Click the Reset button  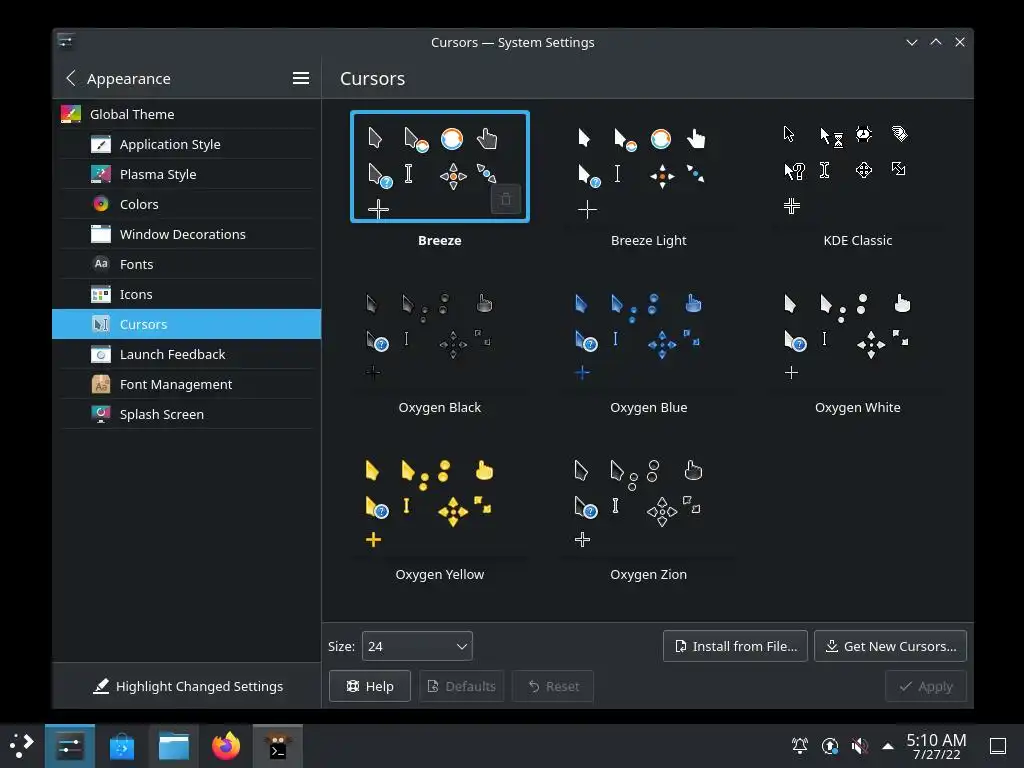click(x=553, y=686)
